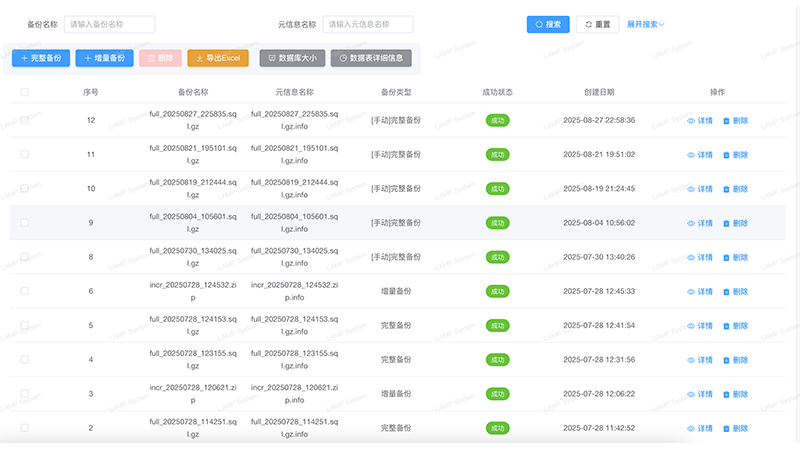Click the pink 删除 batch delete button
Image resolution: width=800 pixels, height=450 pixels.
pos(160,58)
